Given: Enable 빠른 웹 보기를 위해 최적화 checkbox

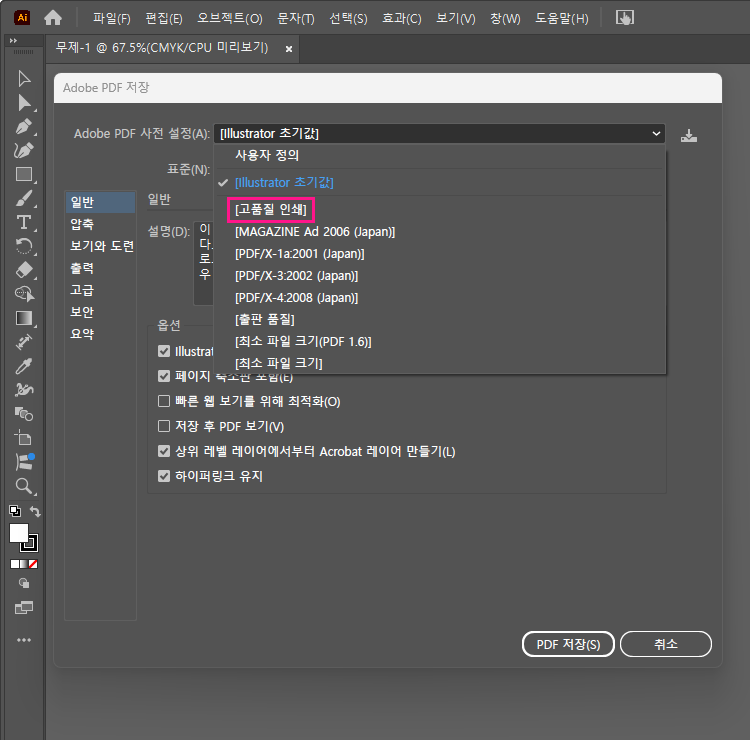Looking at the screenshot, I should (x=164, y=402).
